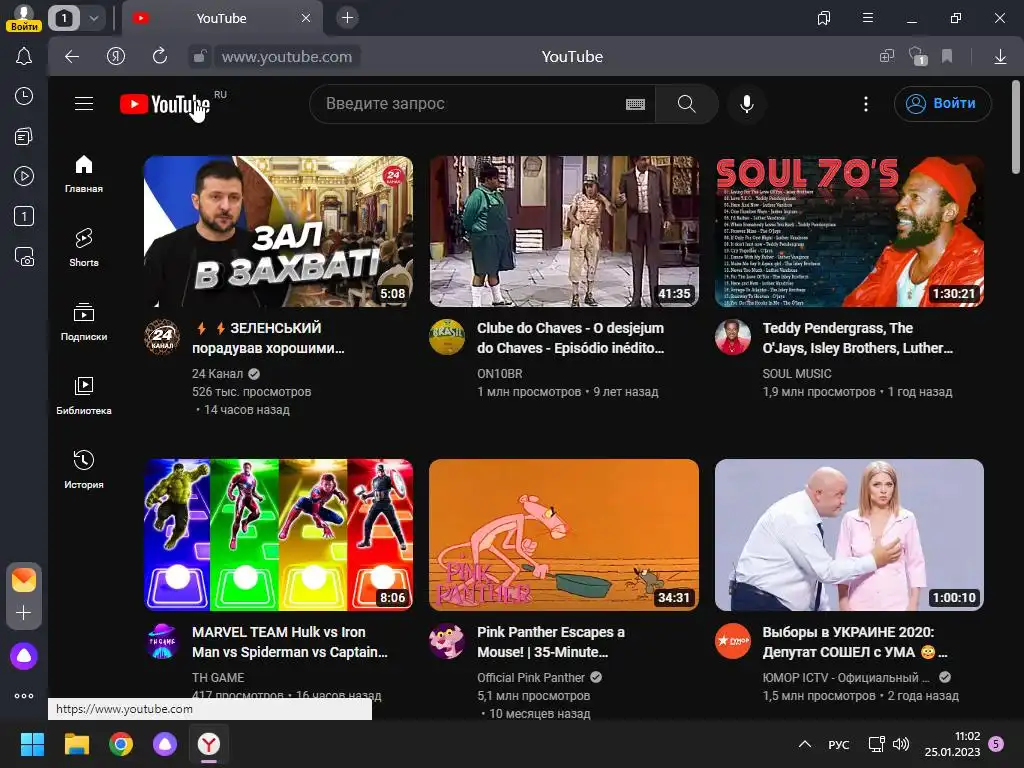Add a sidebar app with plus icon
1024x768 pixels.
tap(24, 613)
